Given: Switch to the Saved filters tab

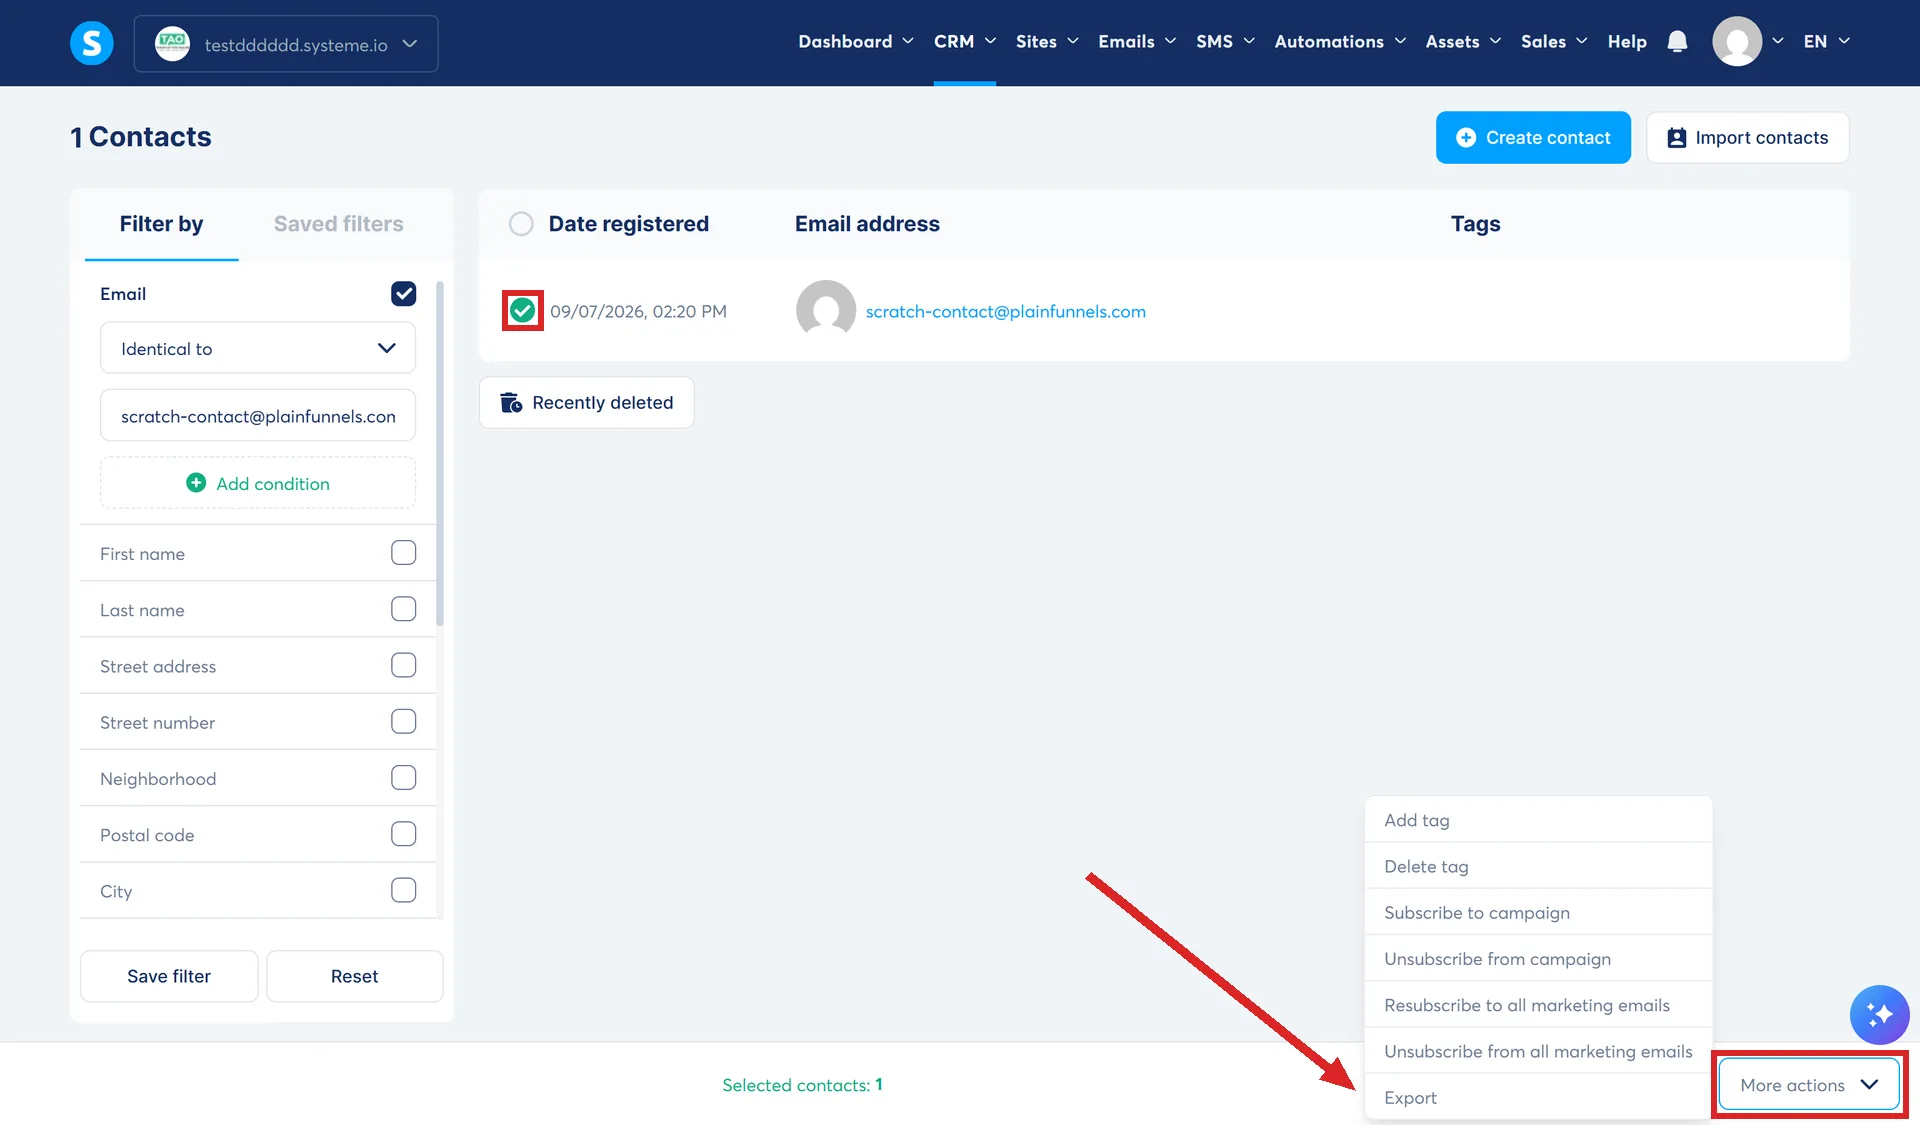Looking at the screenshot, I should 339,224.
